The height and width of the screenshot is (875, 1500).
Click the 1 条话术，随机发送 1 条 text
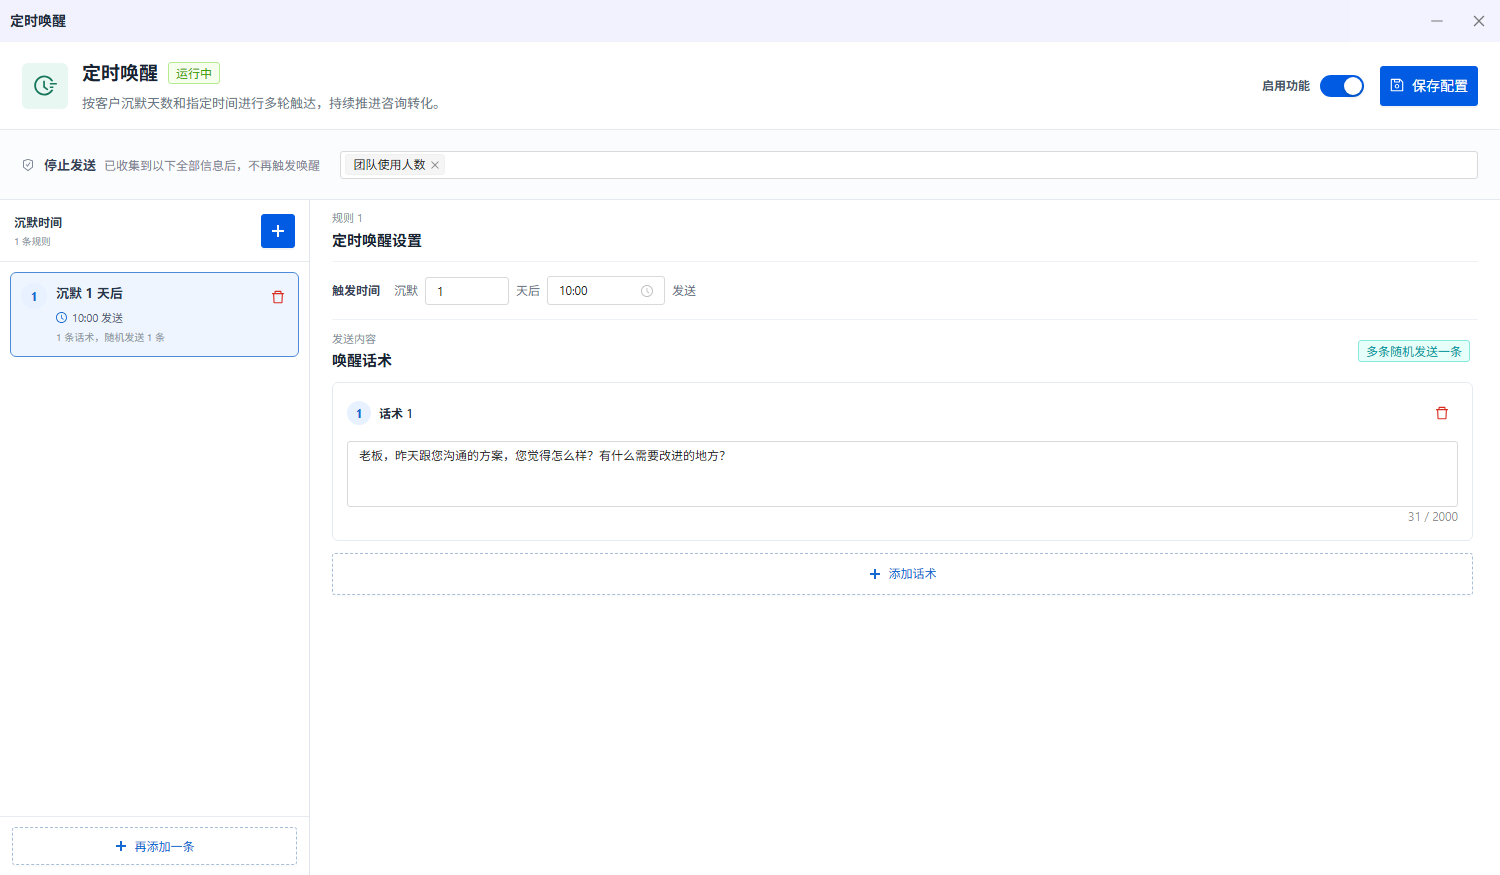110,338
